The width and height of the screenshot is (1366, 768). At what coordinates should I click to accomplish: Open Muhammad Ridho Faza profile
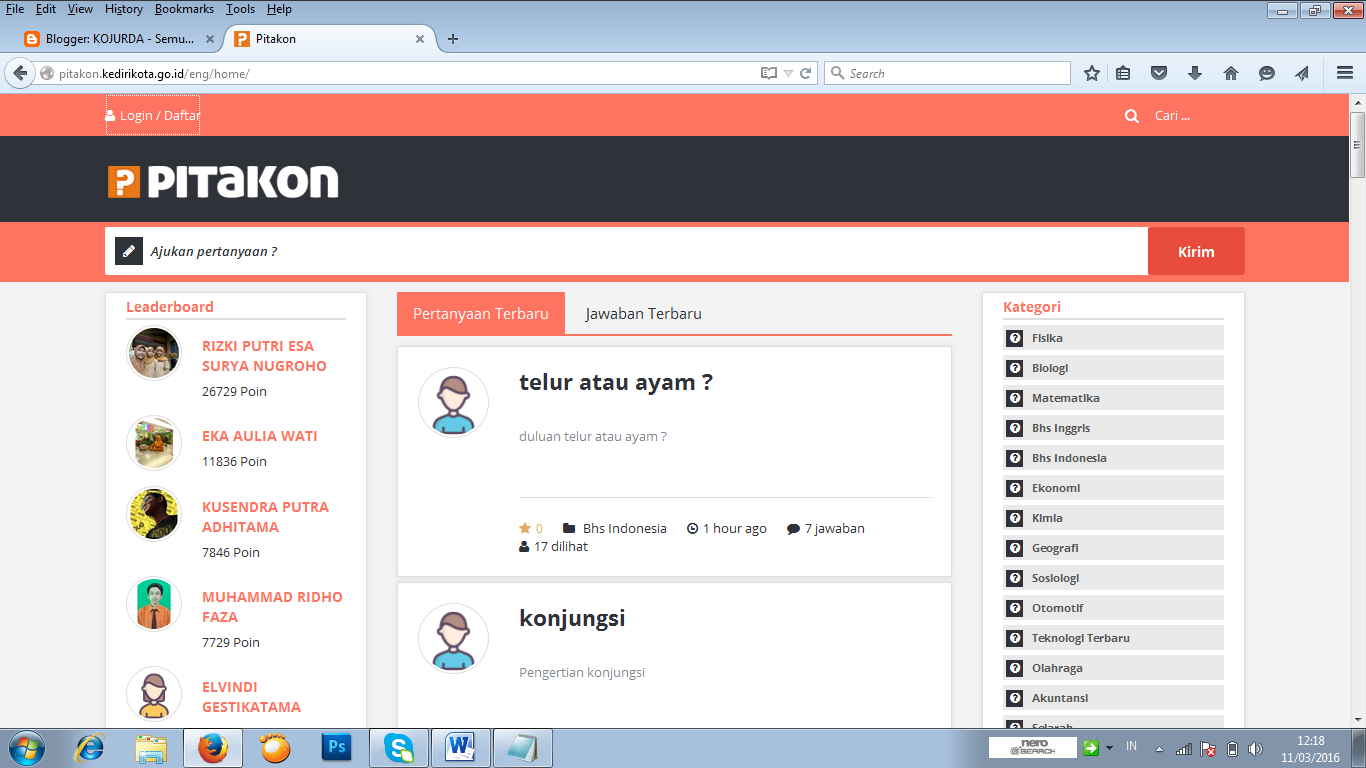(272, 607)
